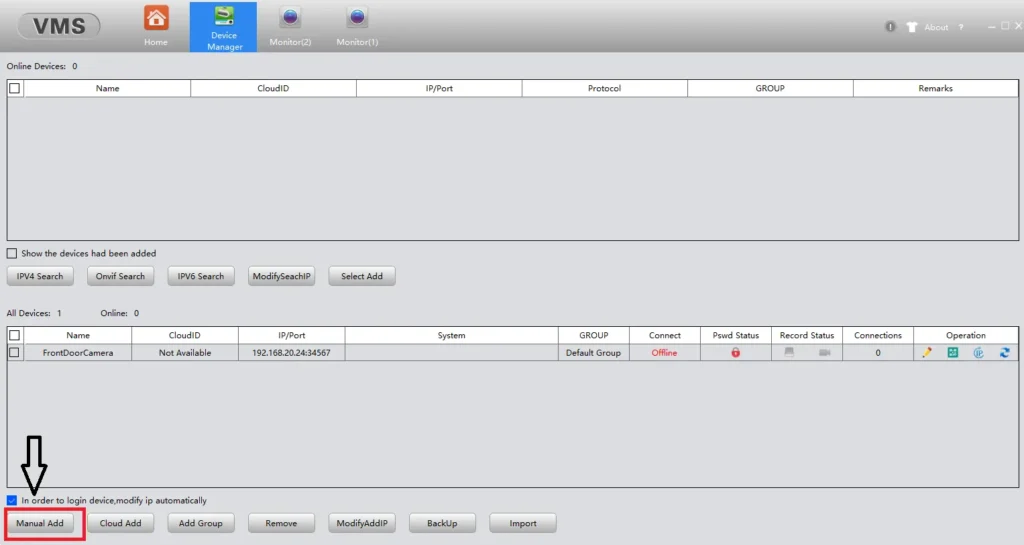The height and width of the screenshot is (545, 1024).
Task: Click the 192.168.20.24:34567 cell
Action: [291, 352]
